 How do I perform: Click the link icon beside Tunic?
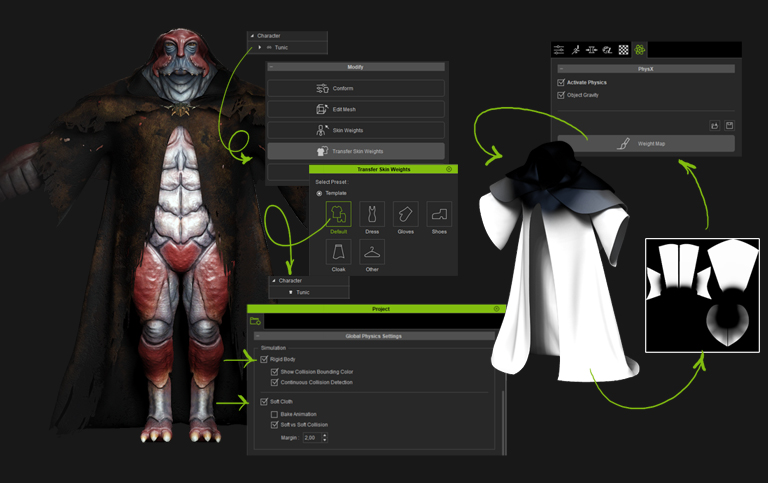click(x=269, y=48)
